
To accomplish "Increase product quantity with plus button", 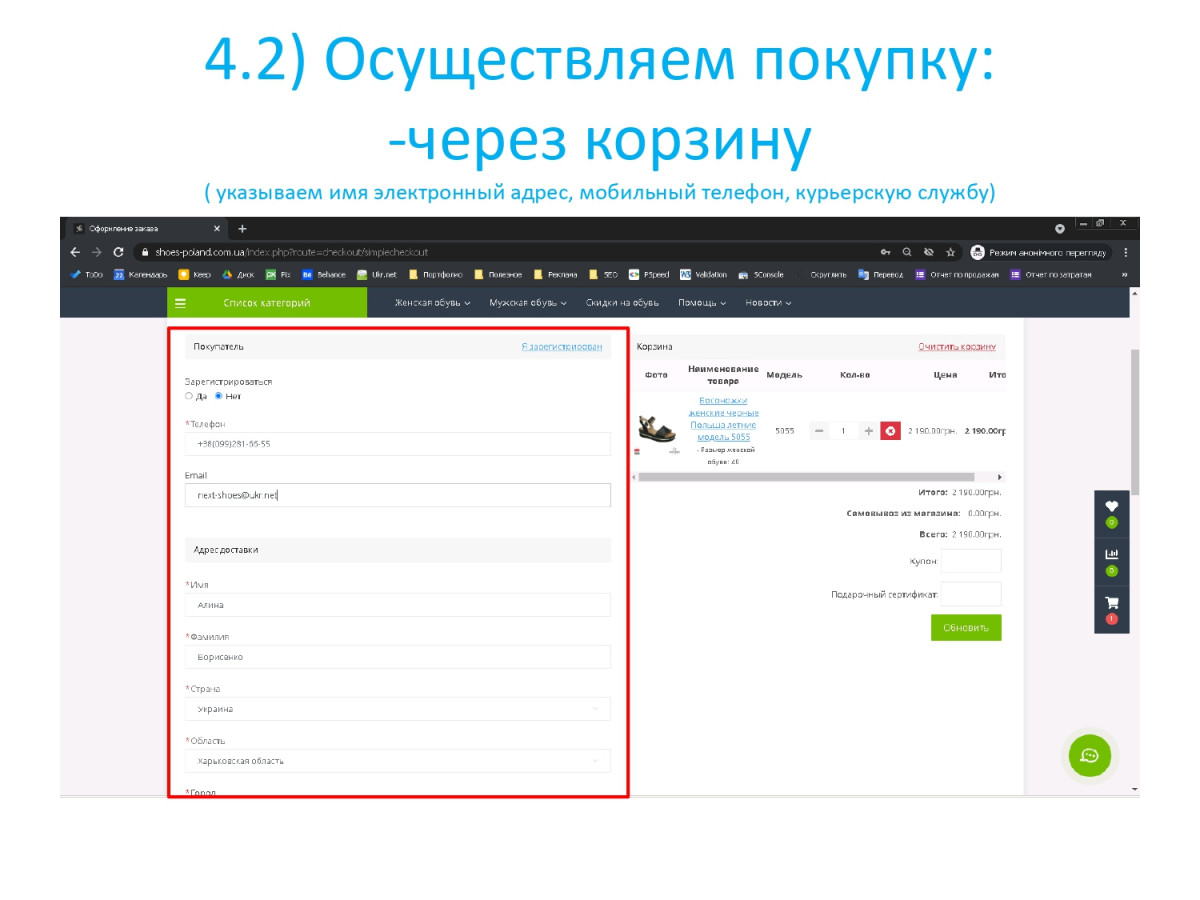I will click(x=868, y=431).
